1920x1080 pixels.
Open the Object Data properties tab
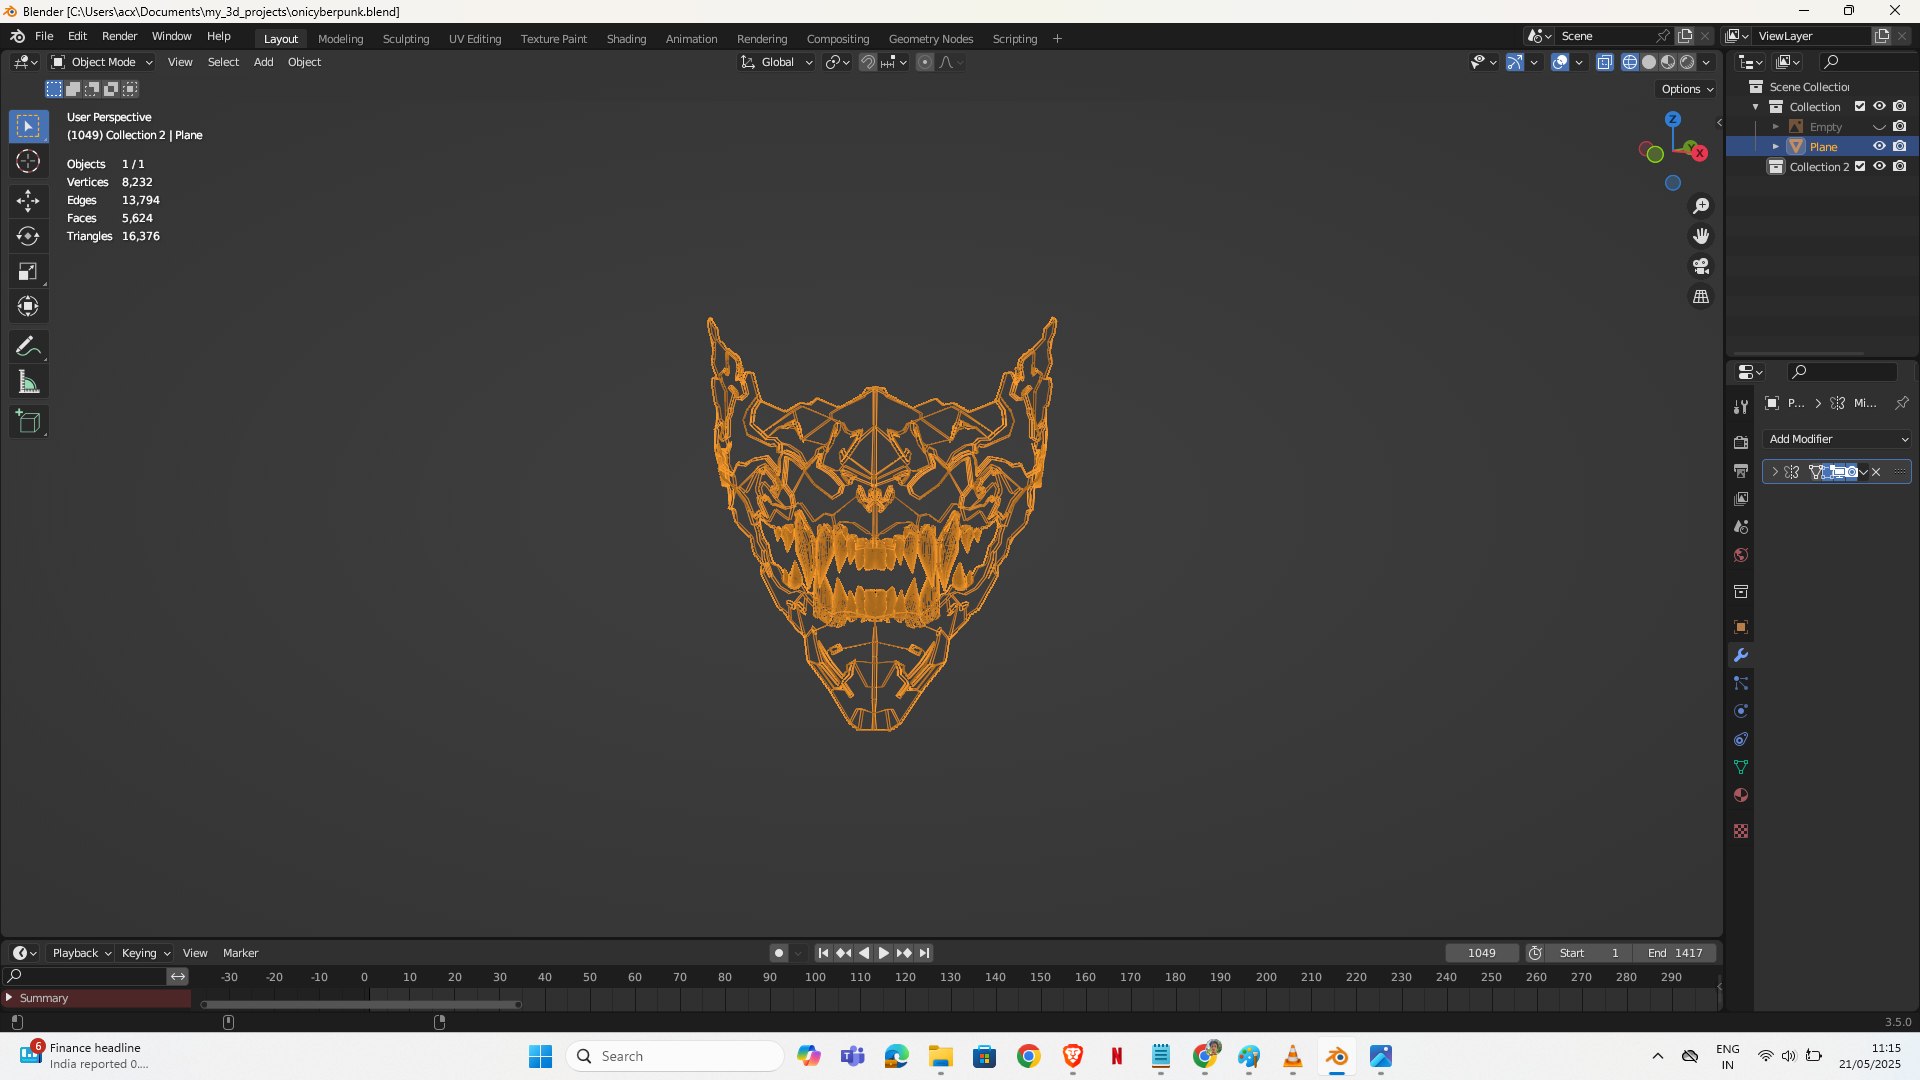(x=1741, y=767)
